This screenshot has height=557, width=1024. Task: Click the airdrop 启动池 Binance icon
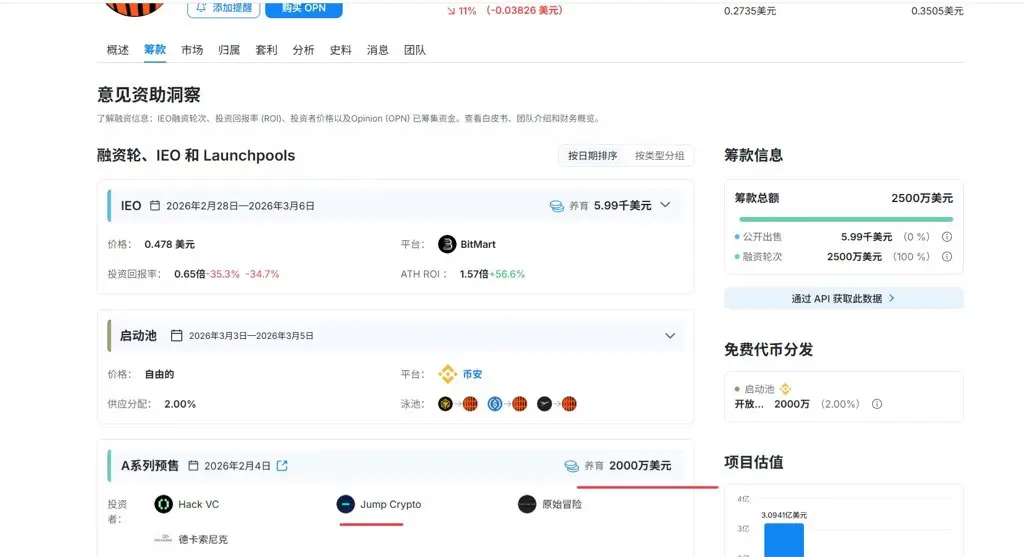(785, 389)
